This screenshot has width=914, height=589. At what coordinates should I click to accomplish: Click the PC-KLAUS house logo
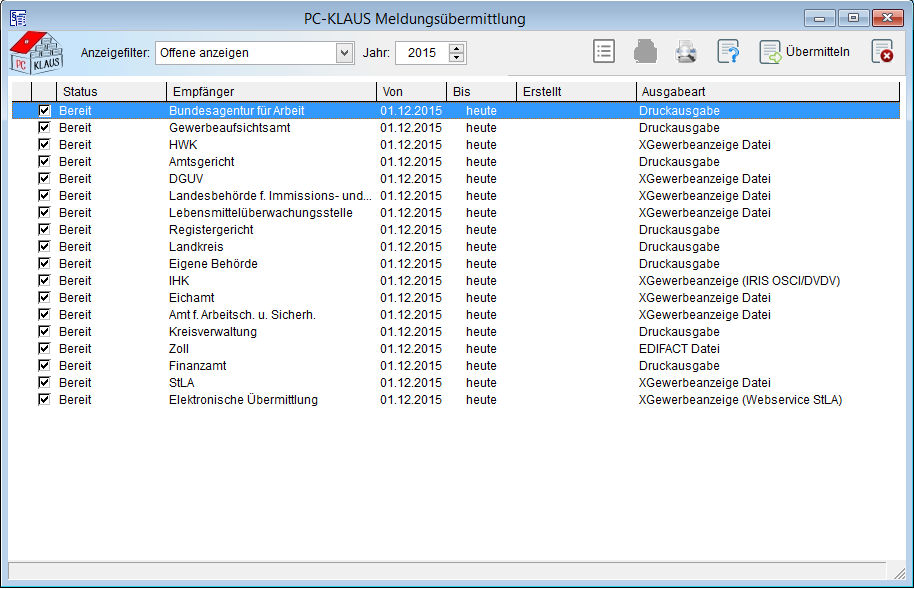(x=35, y=52)
